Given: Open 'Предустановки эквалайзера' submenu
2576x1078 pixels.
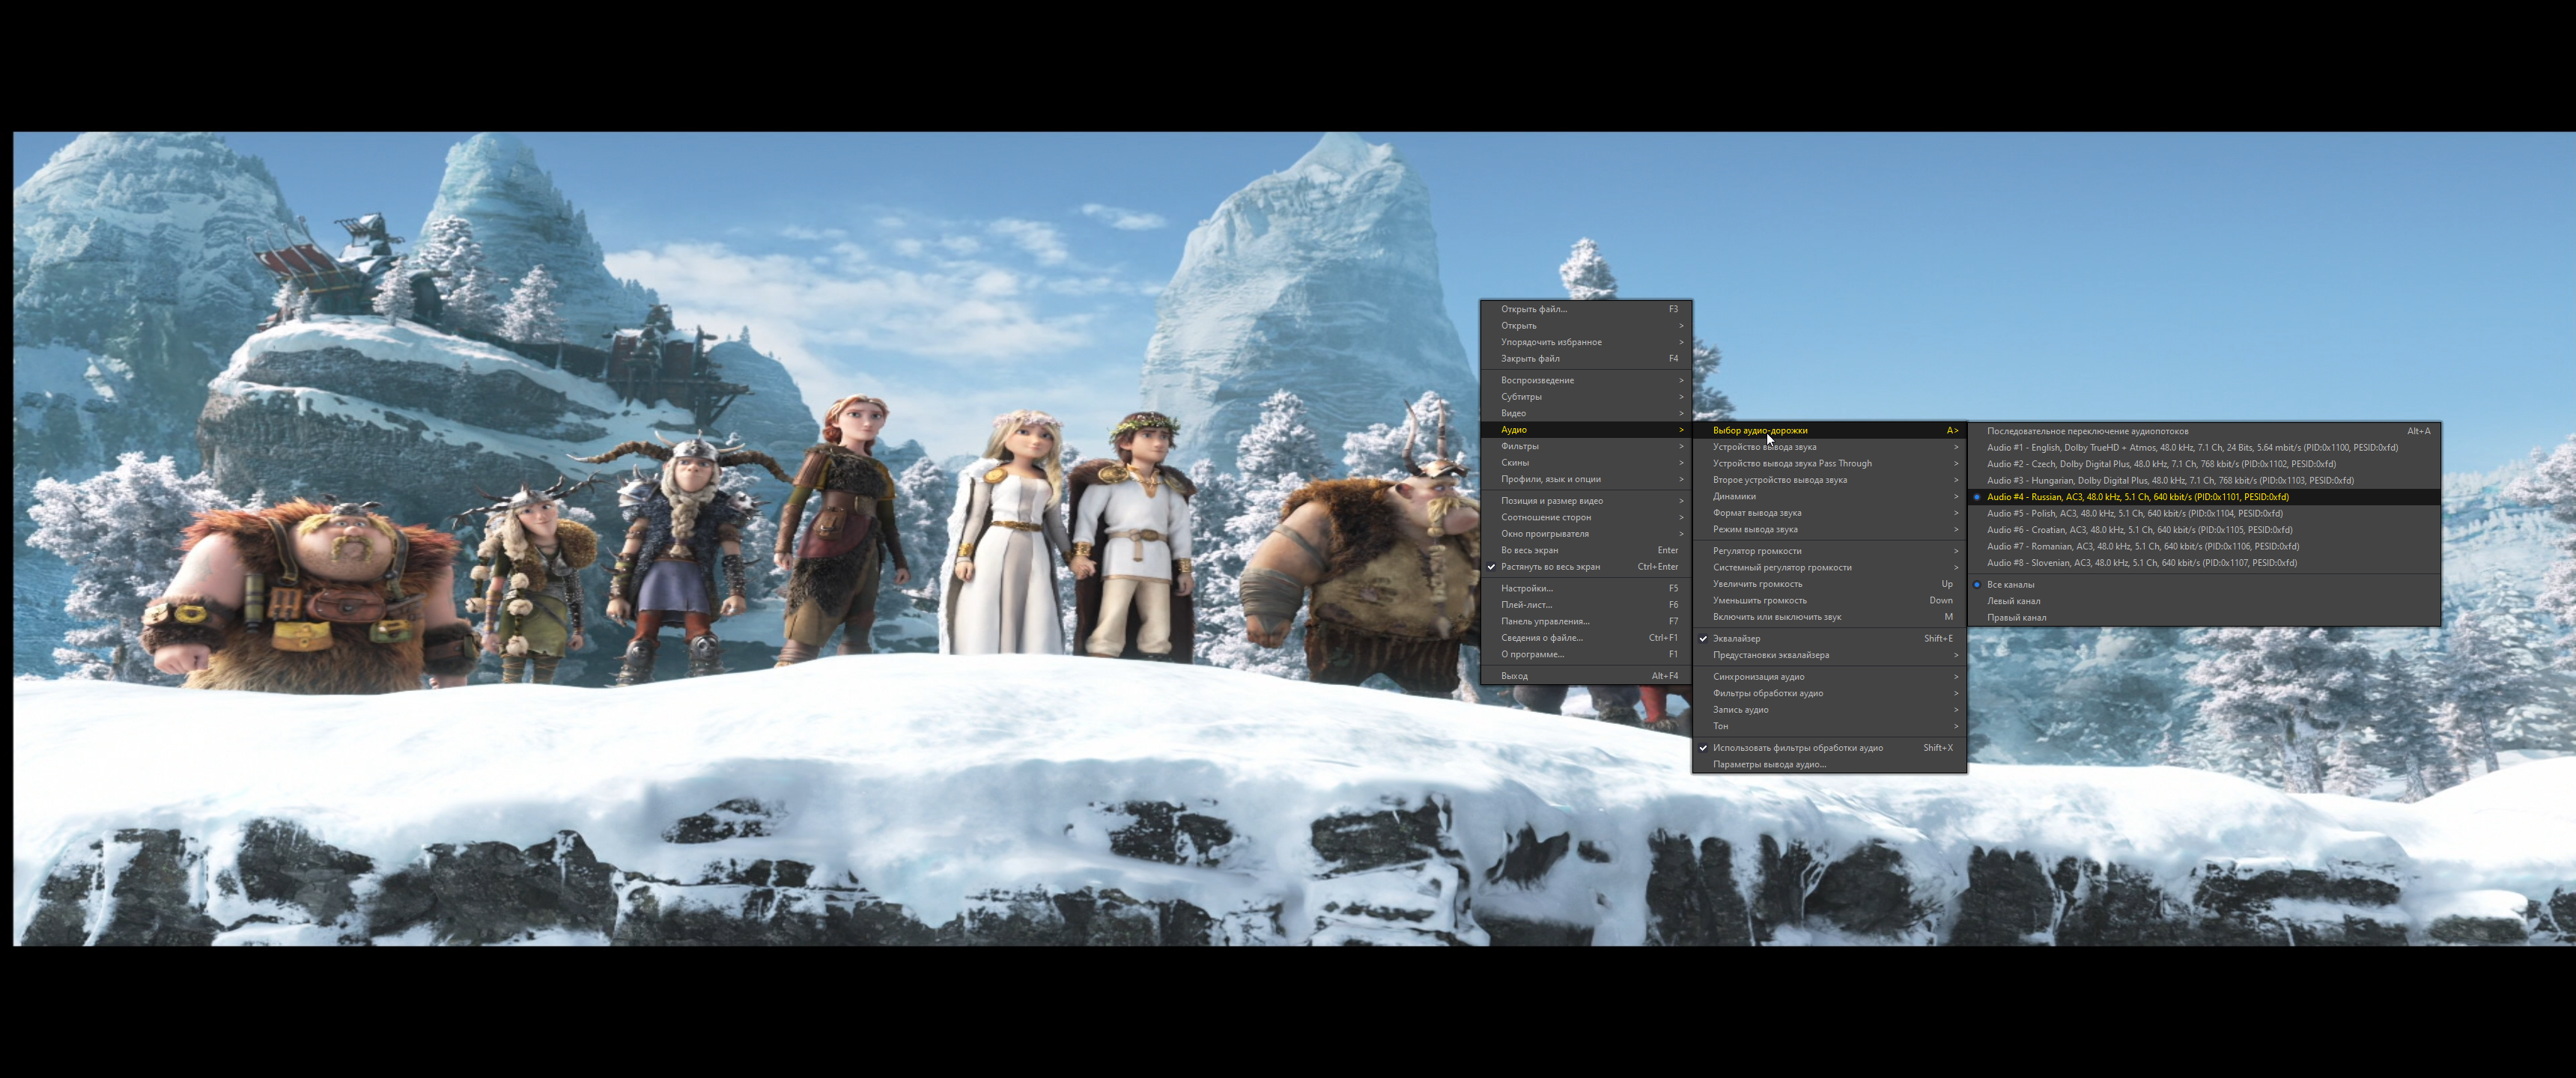Looking at the screenshot, I should [1829, 655].
